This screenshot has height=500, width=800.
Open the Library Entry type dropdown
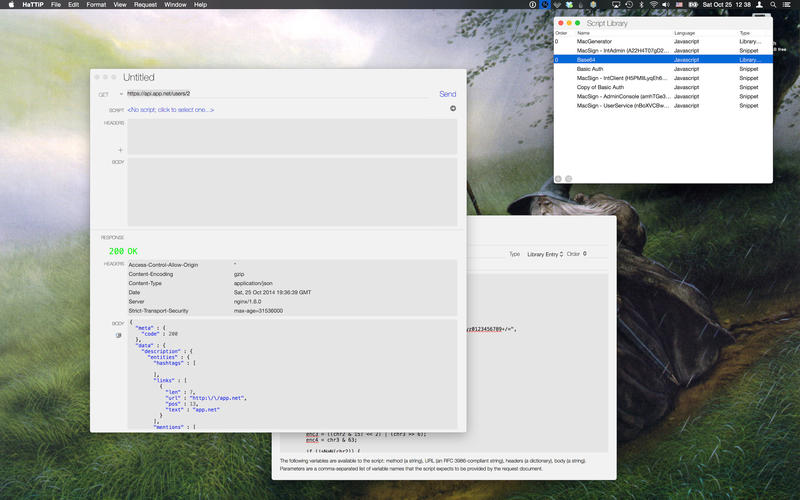(x=545, y=254)
